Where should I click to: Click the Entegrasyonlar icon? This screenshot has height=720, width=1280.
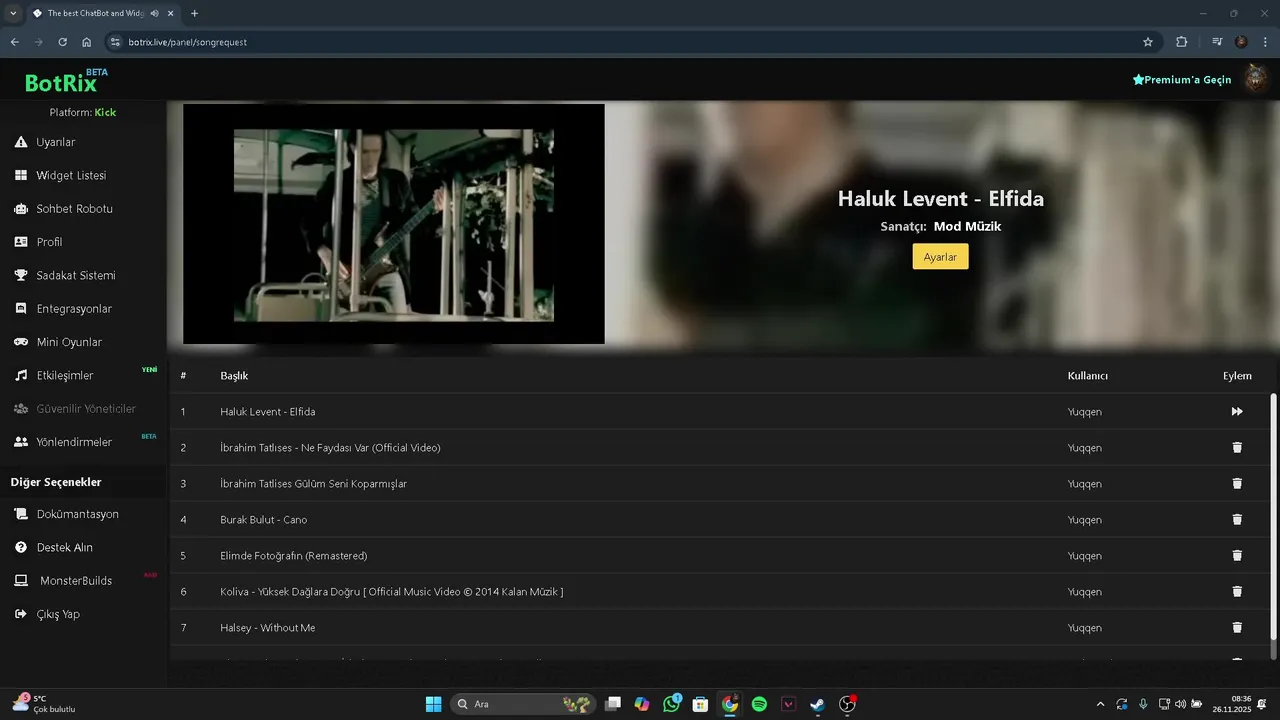point(21,309)
